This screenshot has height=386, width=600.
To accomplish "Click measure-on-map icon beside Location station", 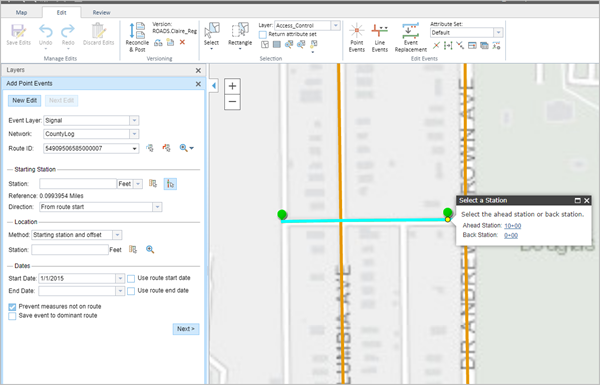I will (133, 249).
